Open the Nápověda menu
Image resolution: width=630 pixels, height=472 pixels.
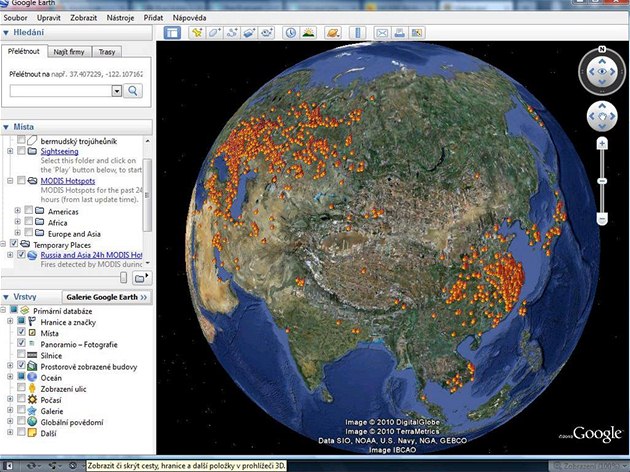[189, 18]
